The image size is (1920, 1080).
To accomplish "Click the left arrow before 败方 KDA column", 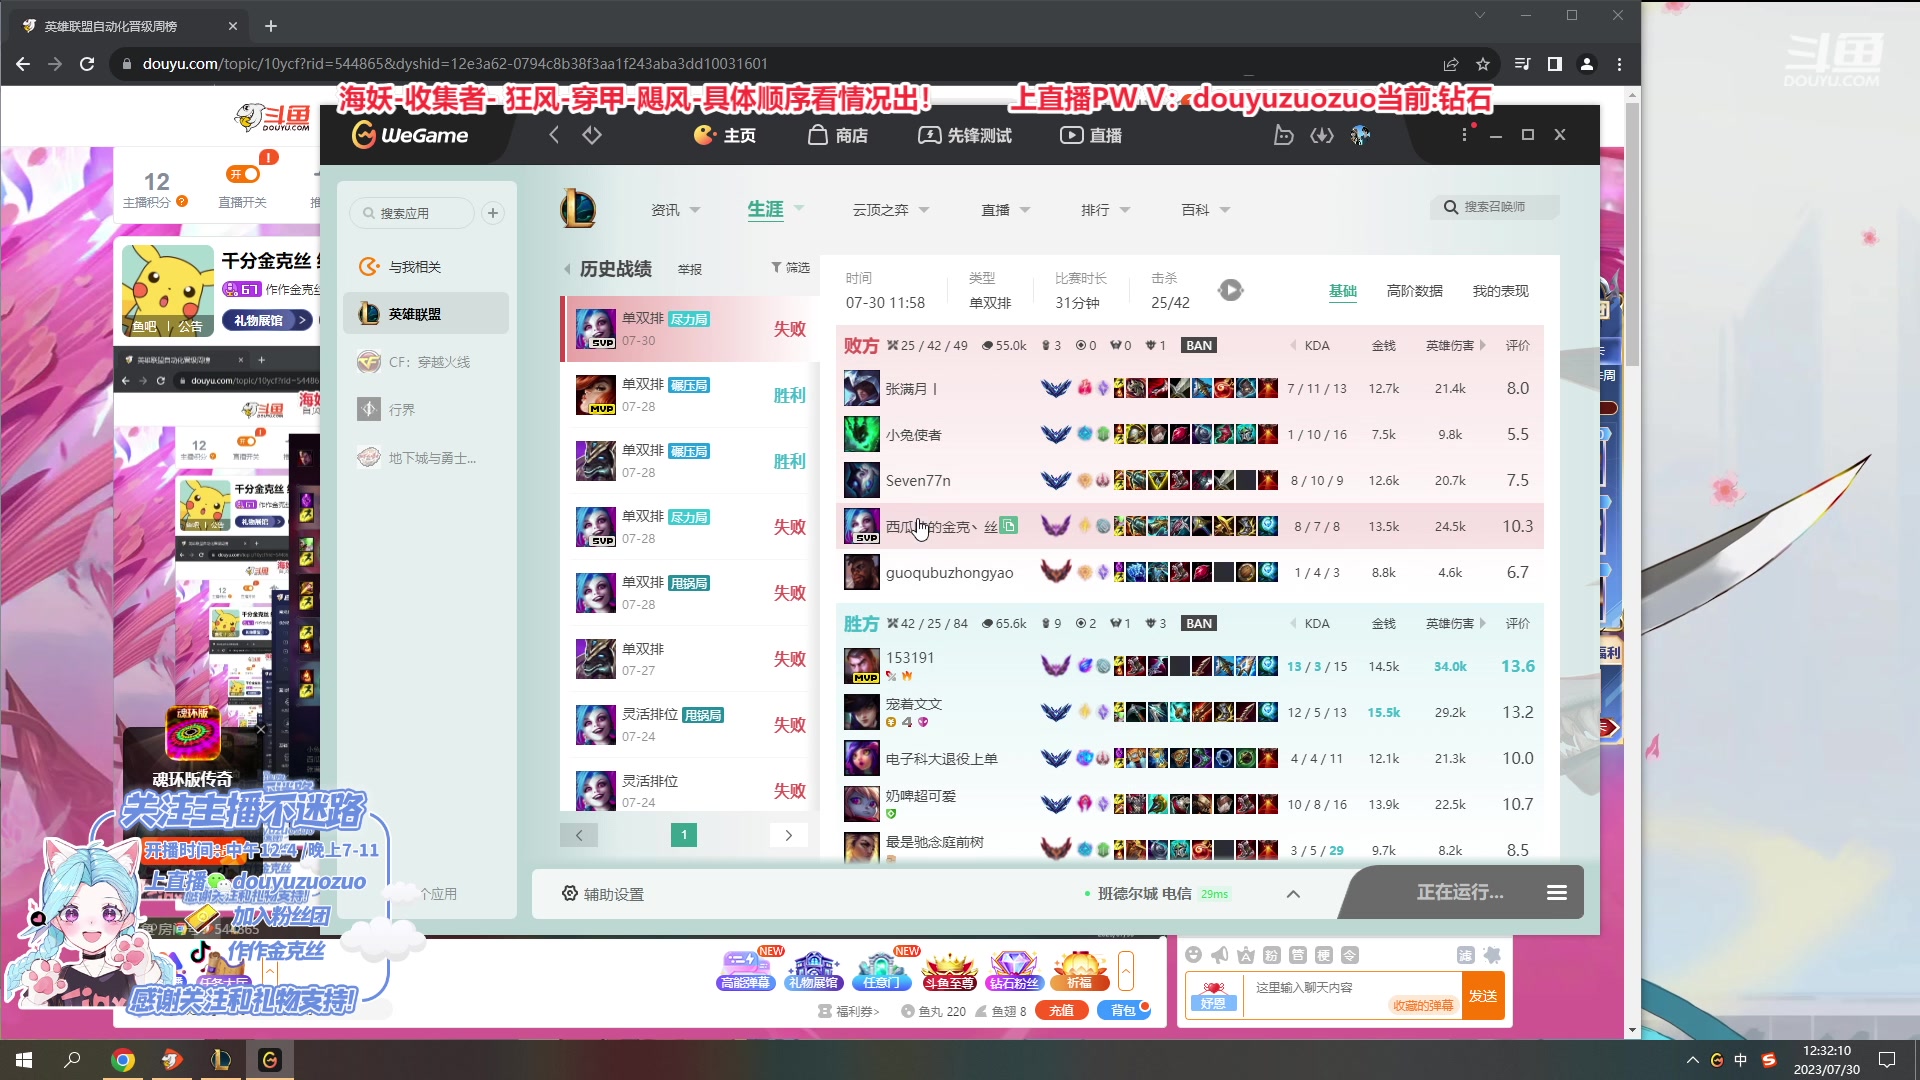I will [1293, 345].
